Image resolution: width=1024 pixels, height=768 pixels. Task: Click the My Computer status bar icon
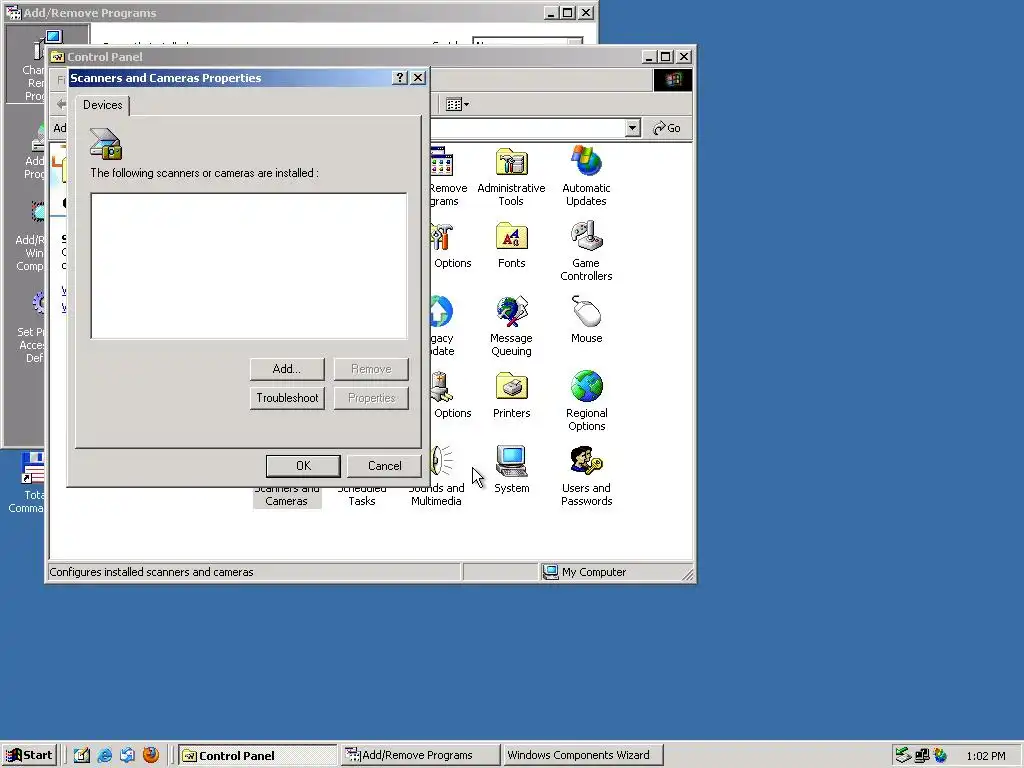click(551, 572)
